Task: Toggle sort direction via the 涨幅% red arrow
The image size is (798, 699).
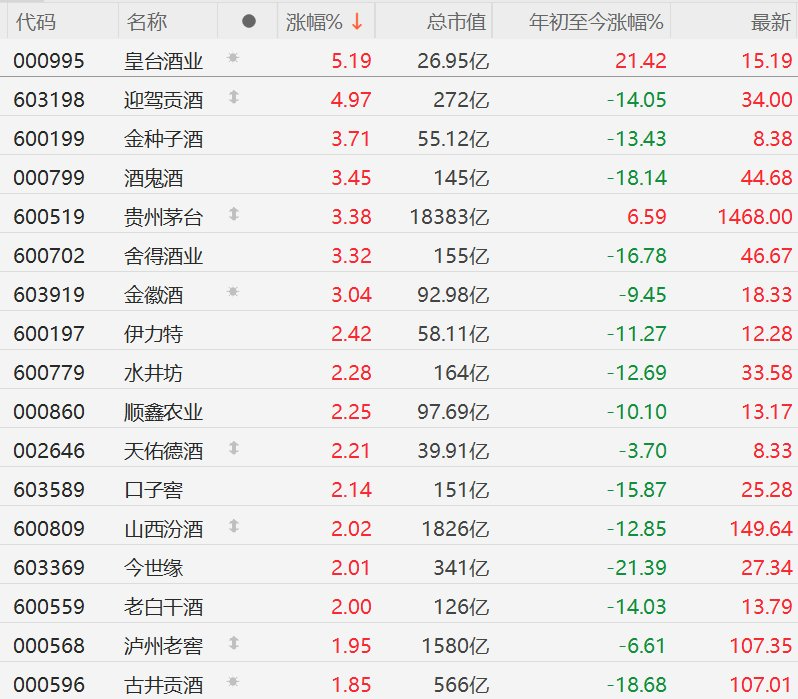Action: click(357, 21)
